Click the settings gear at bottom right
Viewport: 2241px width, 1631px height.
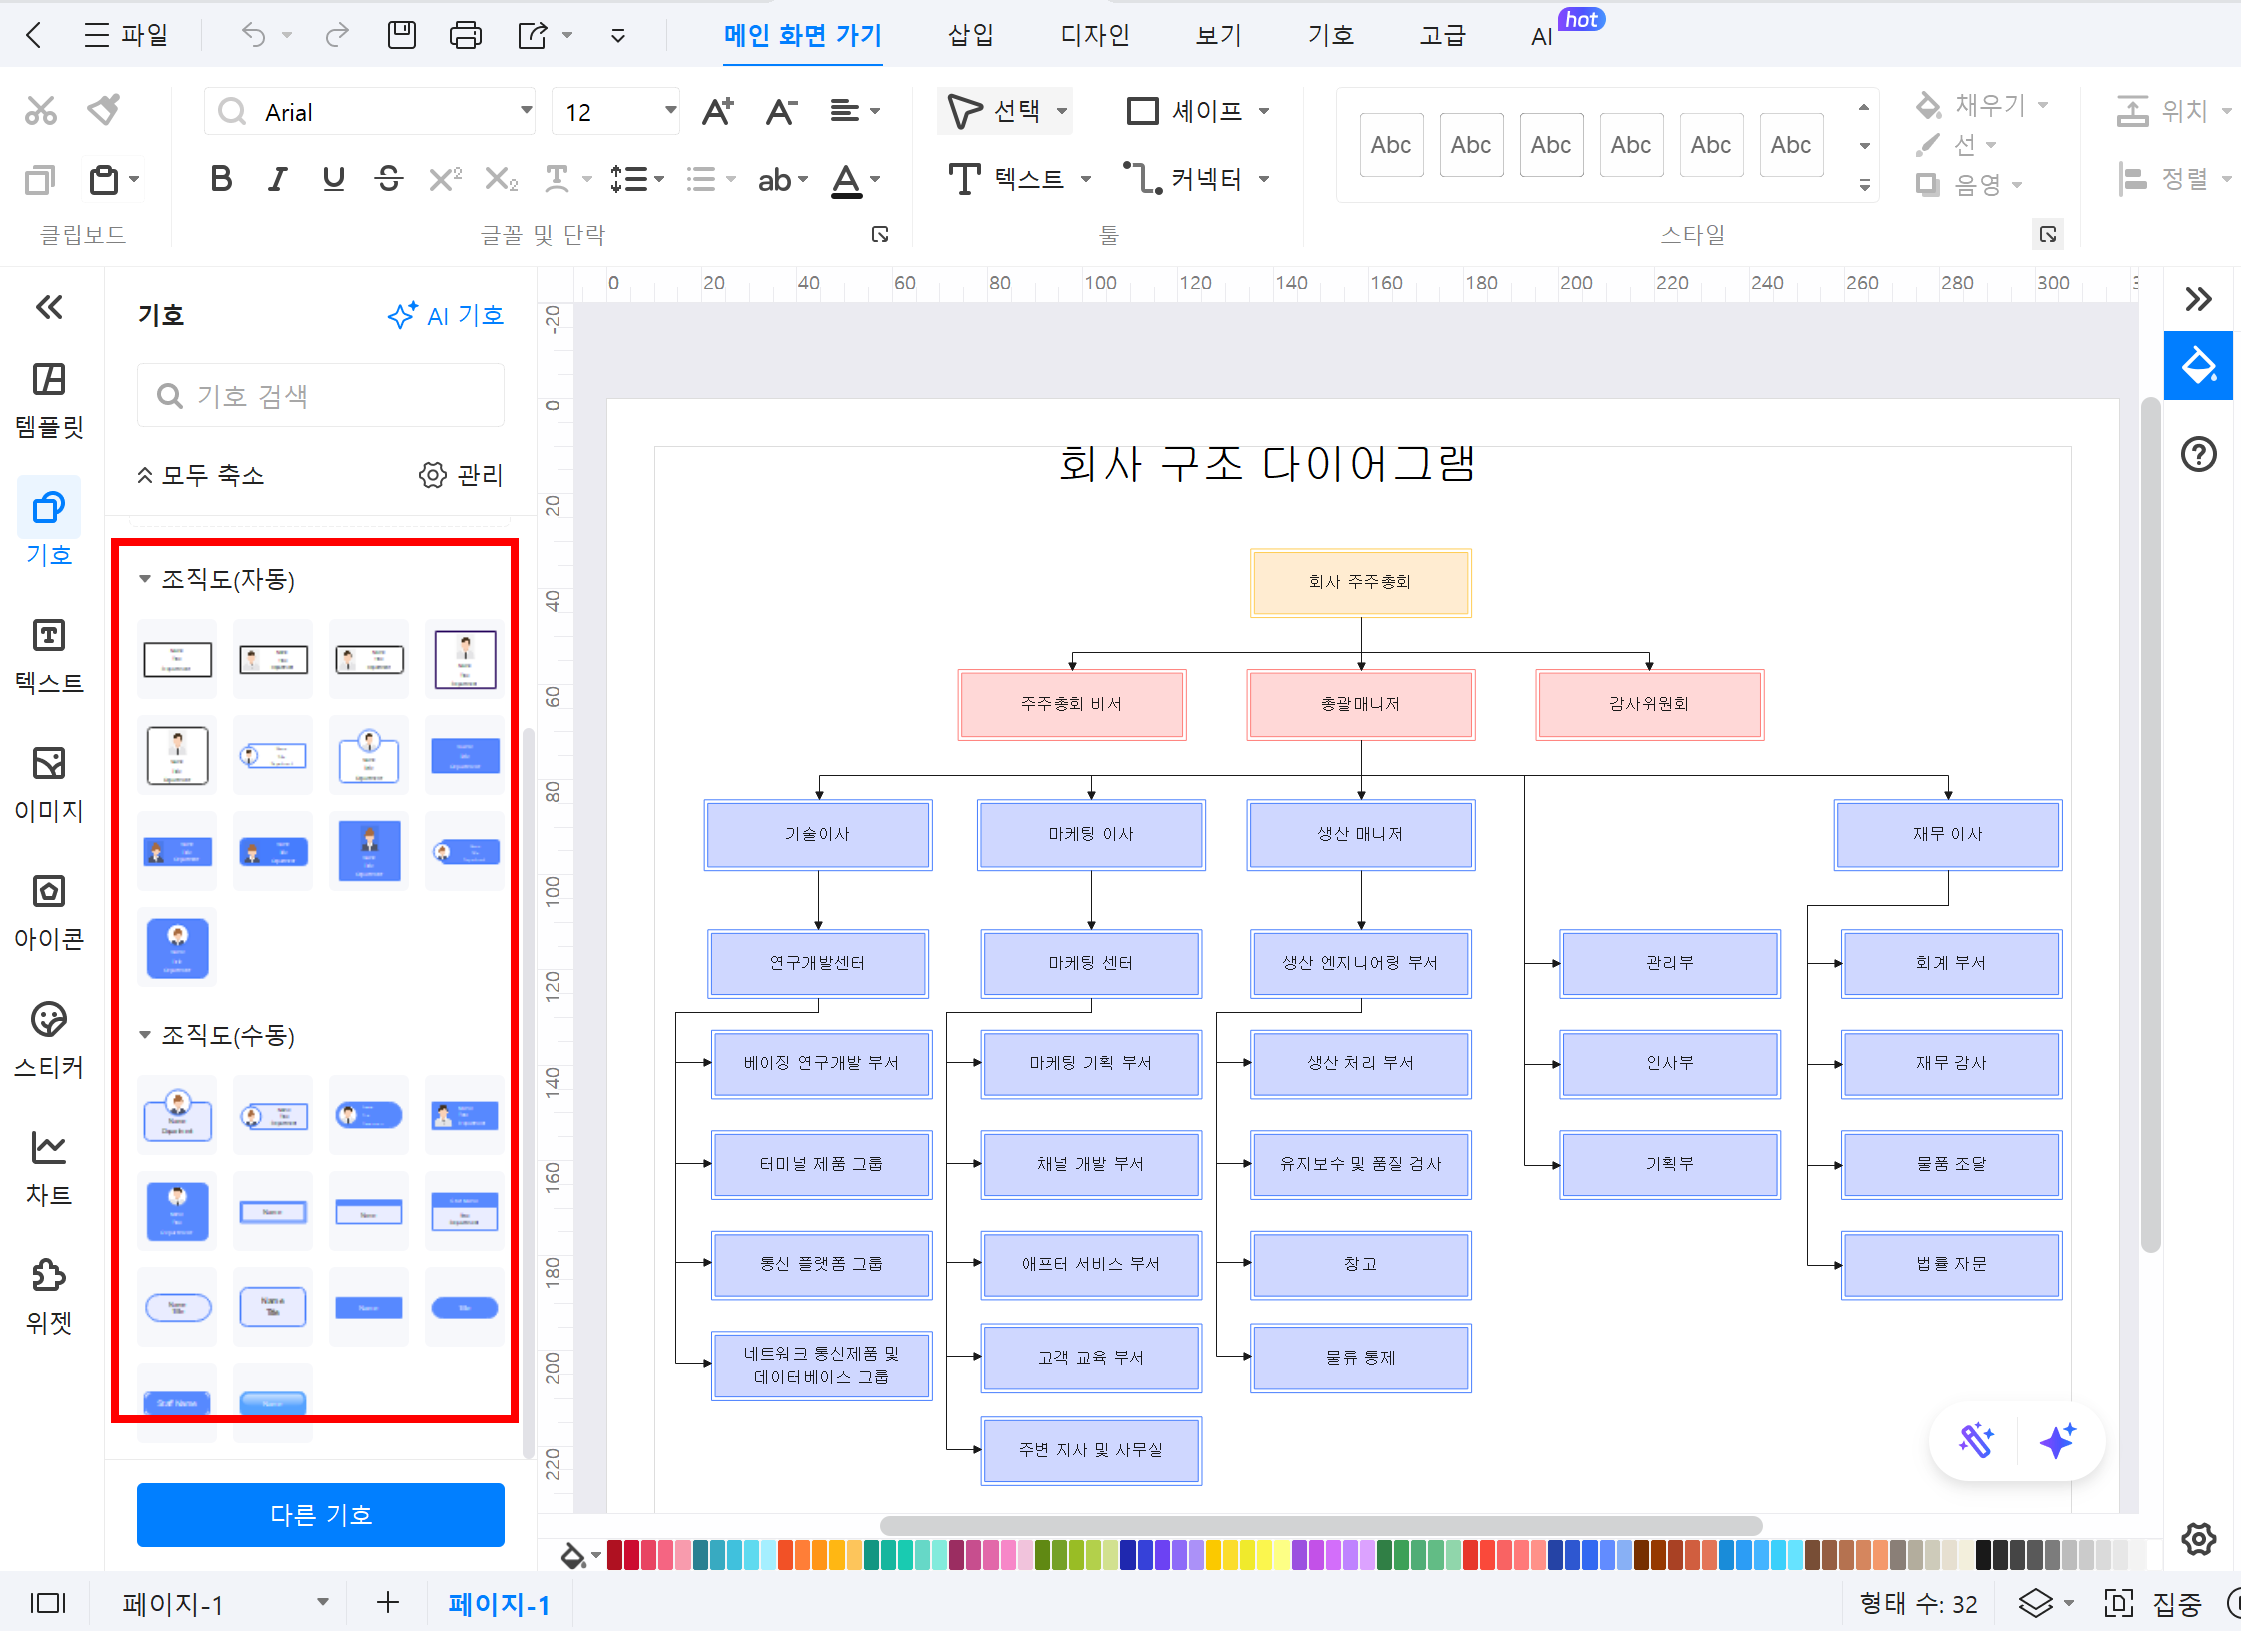click(2199, 1539)
